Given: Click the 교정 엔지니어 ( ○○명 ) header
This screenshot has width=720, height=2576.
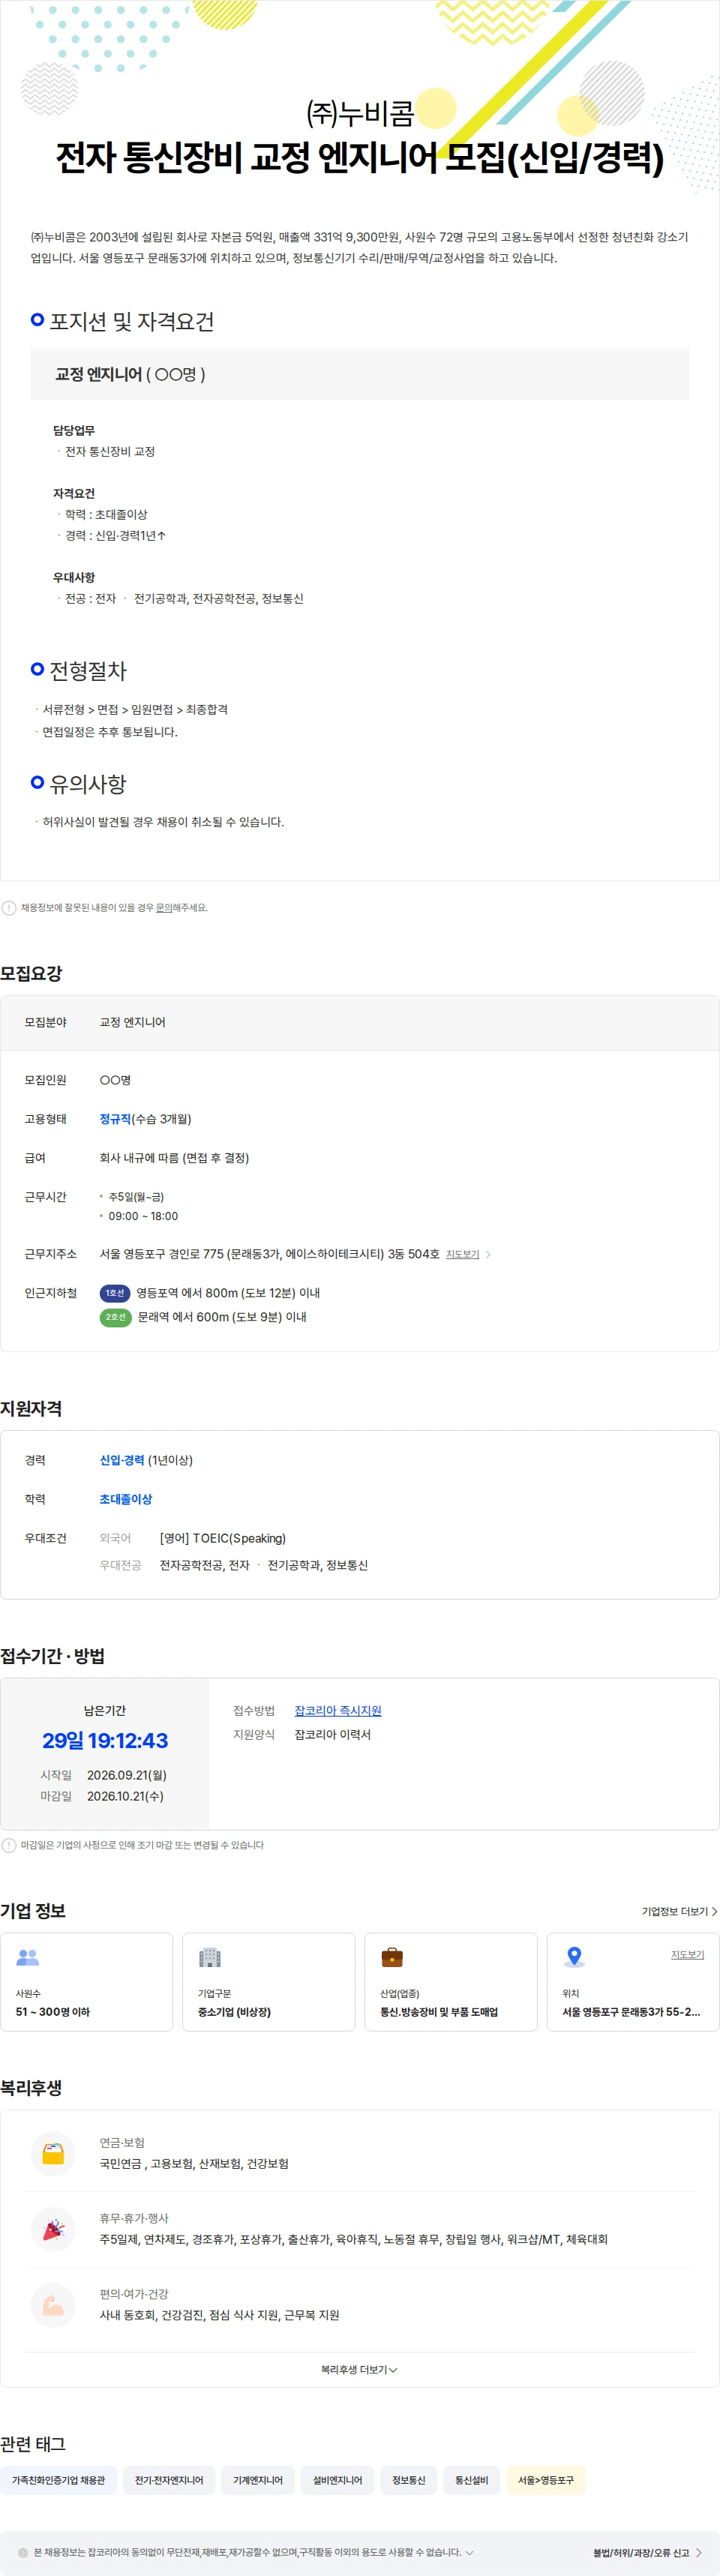Looking at the screenshot, I should (360, 374).
